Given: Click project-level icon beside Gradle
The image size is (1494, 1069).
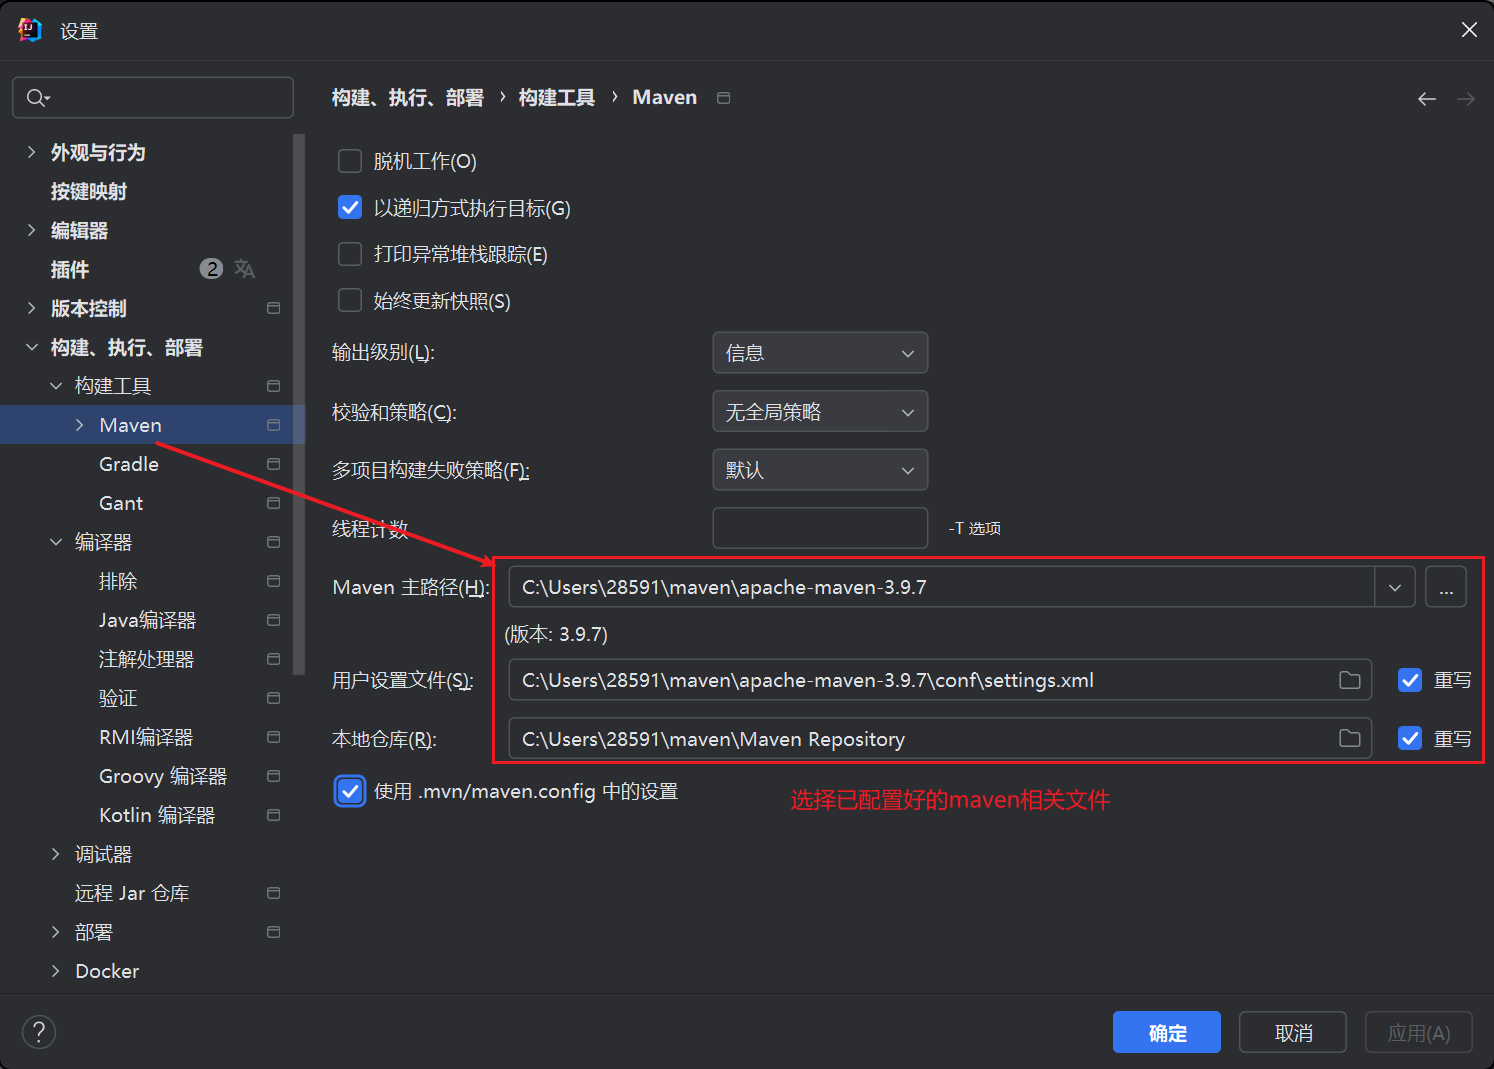Looking at the screenshot, I should 273,464.
